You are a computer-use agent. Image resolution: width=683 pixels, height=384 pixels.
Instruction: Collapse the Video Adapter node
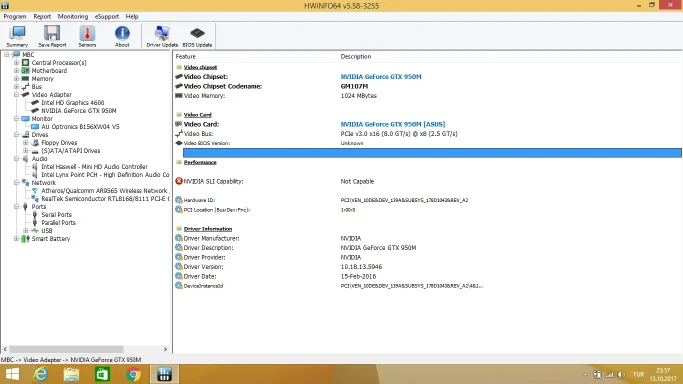(x=16, y=94)
